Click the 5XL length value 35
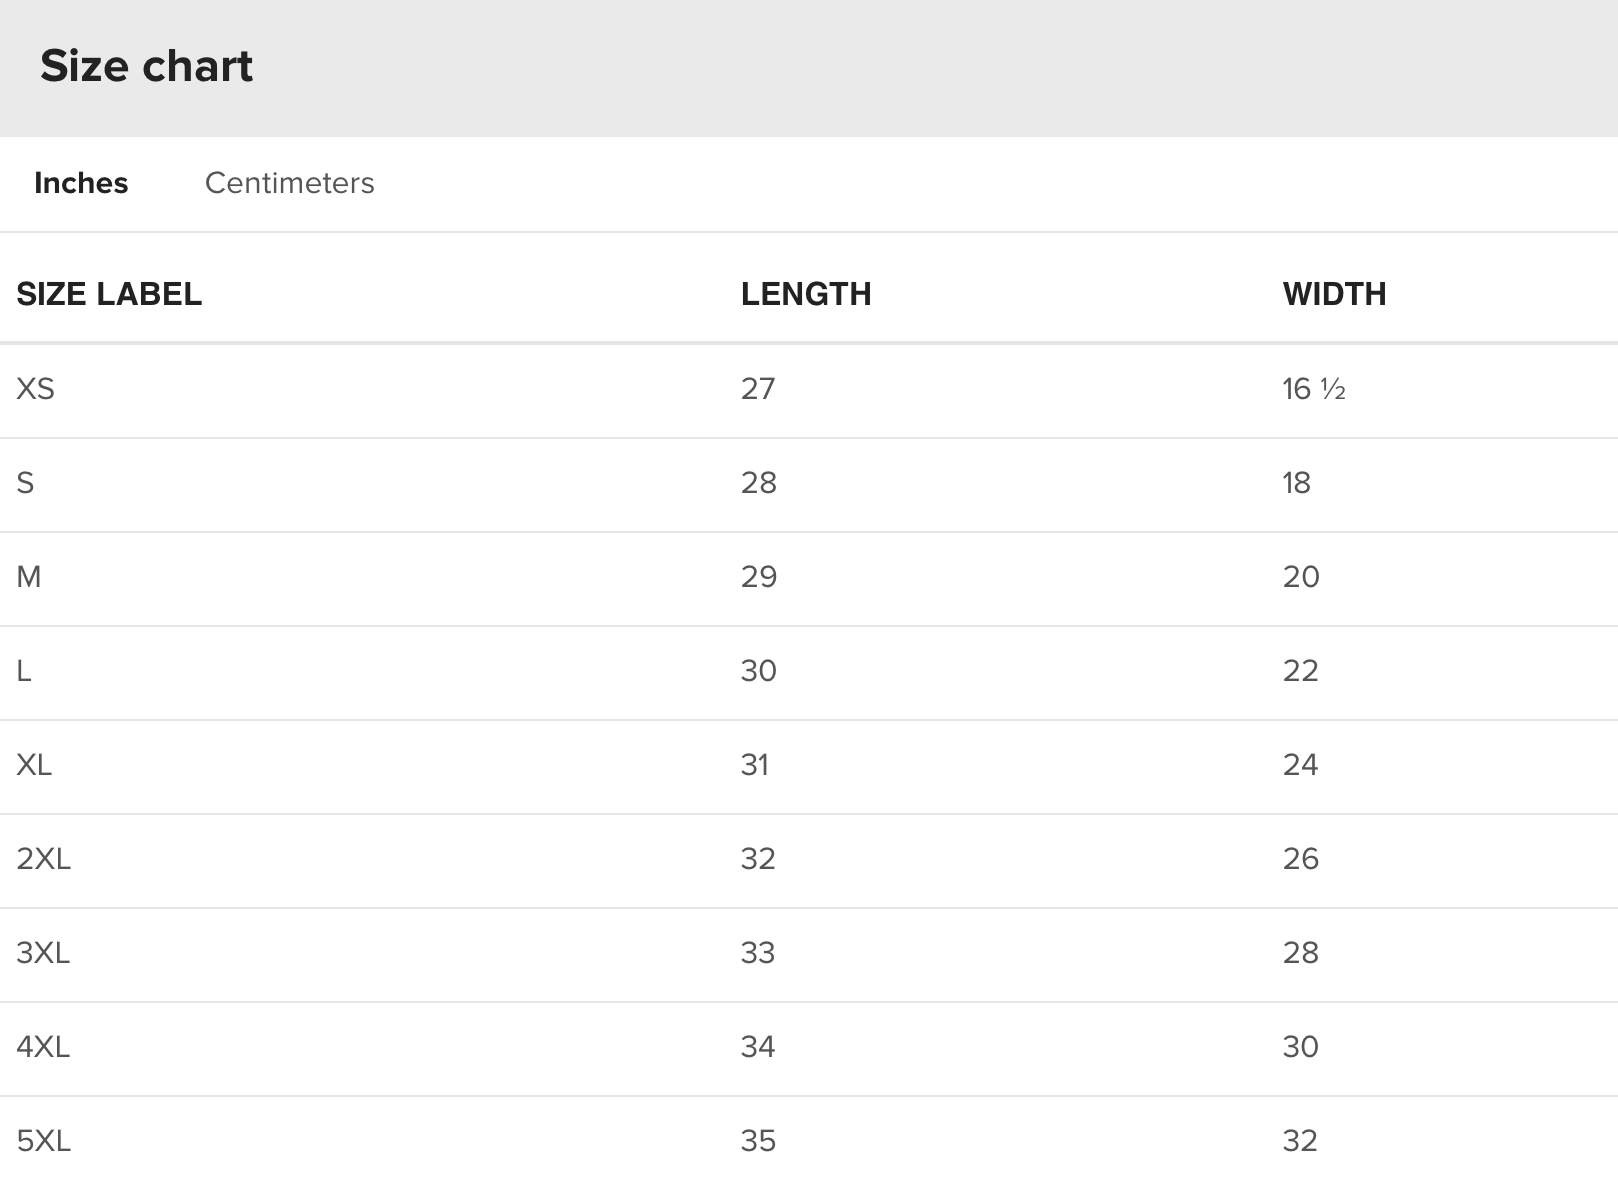1618x1188 pixels. [x=758, y=1141]
